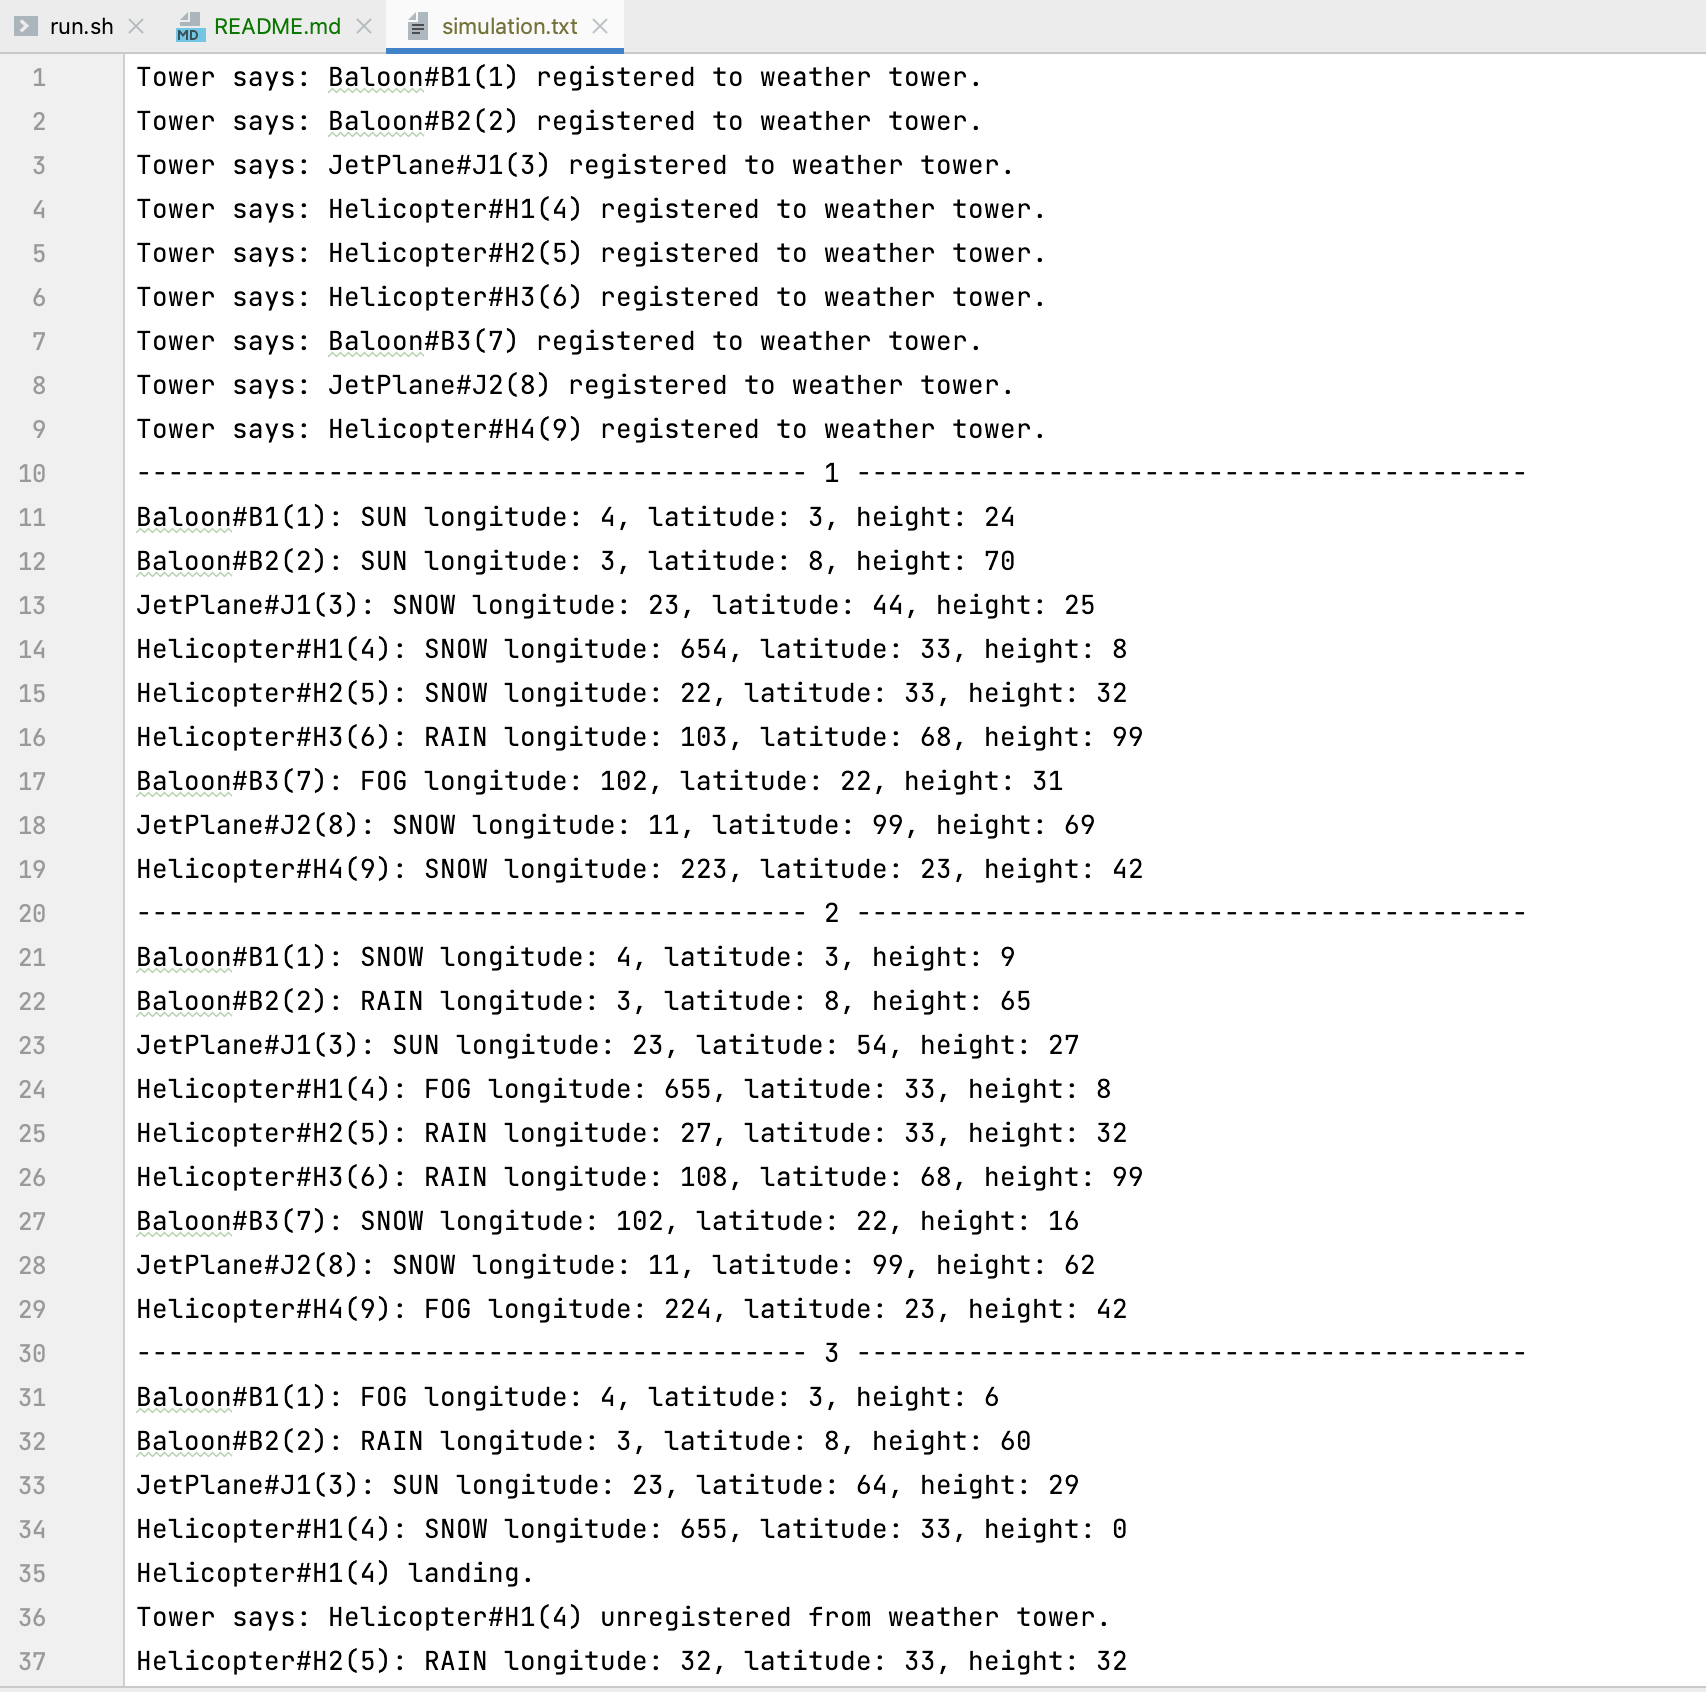Click the separator line numbered 3
This screenshot has width=1706, height=1692.
[x=831, y=1354]
